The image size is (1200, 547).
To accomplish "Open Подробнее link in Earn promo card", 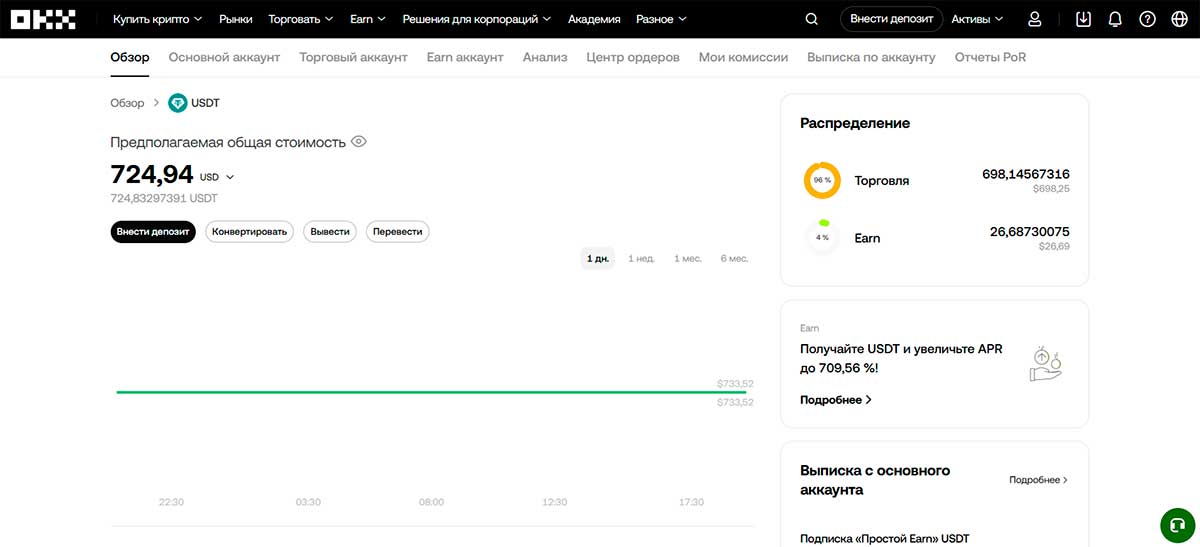I will pos(836,400).
